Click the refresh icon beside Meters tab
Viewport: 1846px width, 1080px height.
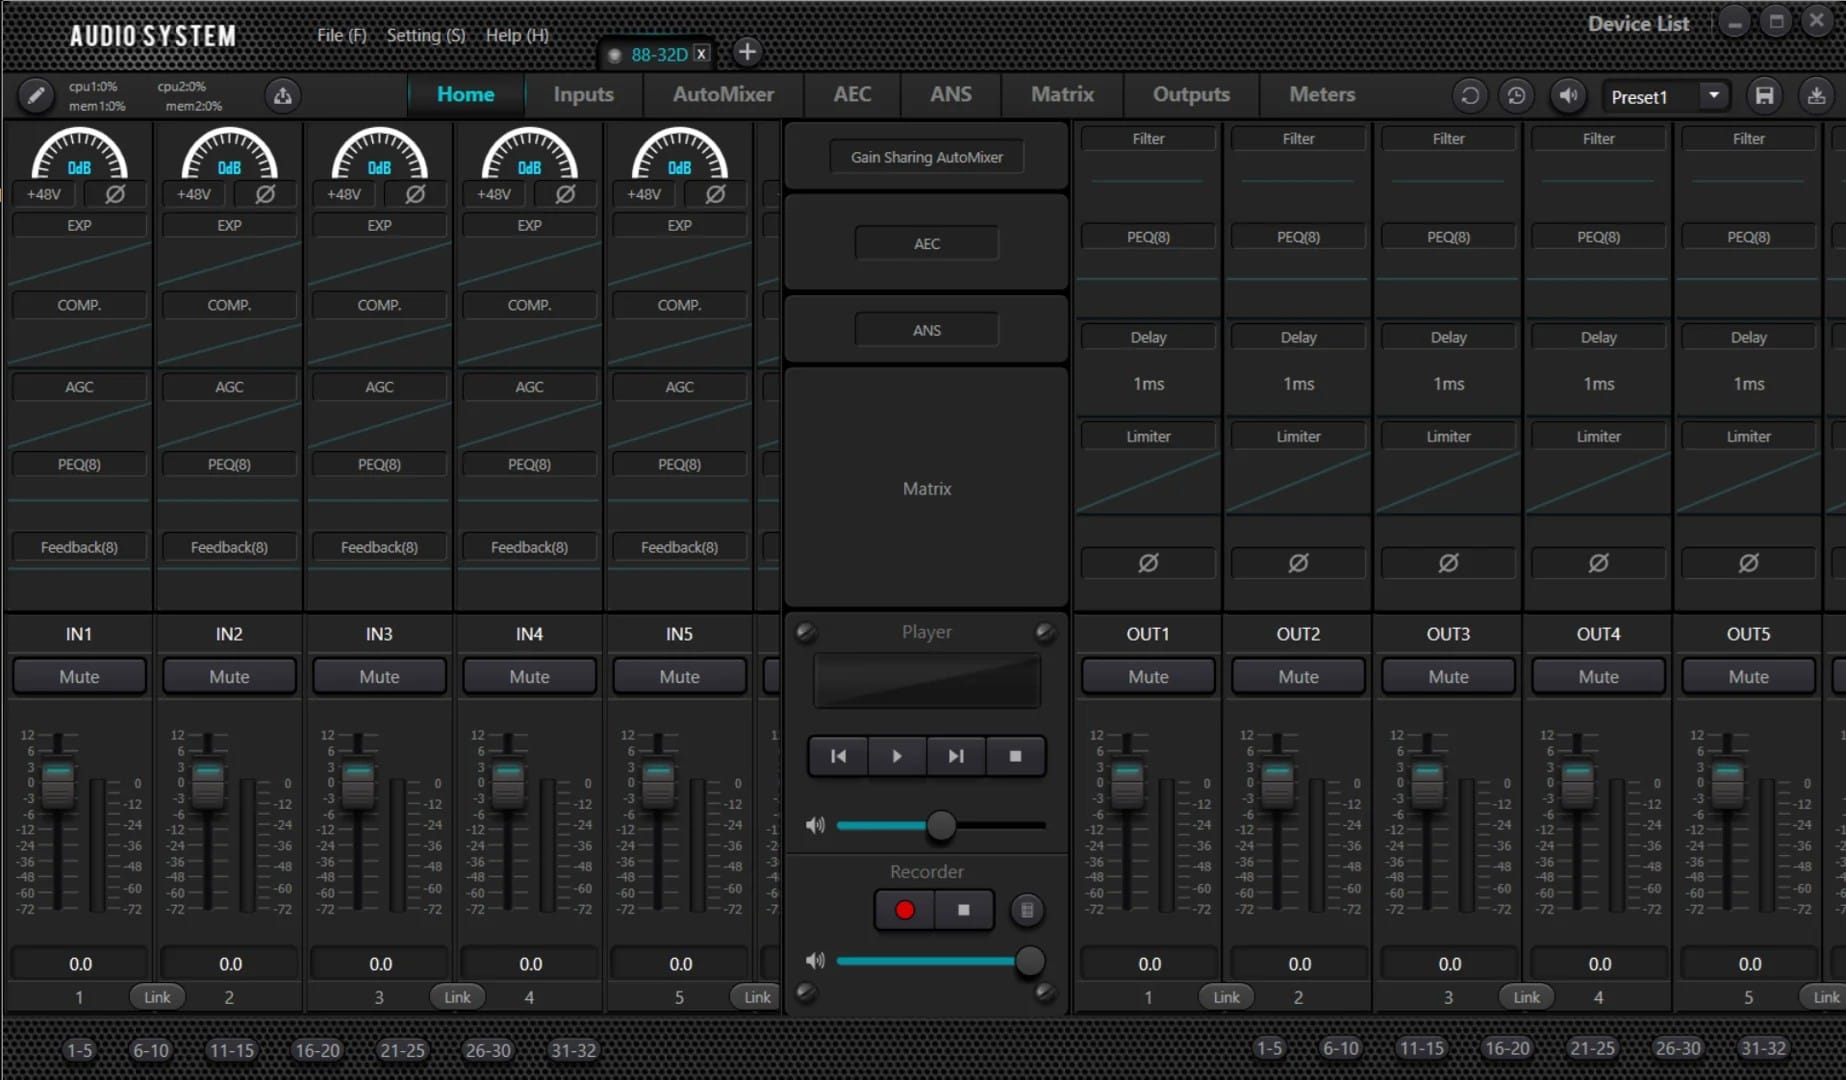pos(1469,96)
